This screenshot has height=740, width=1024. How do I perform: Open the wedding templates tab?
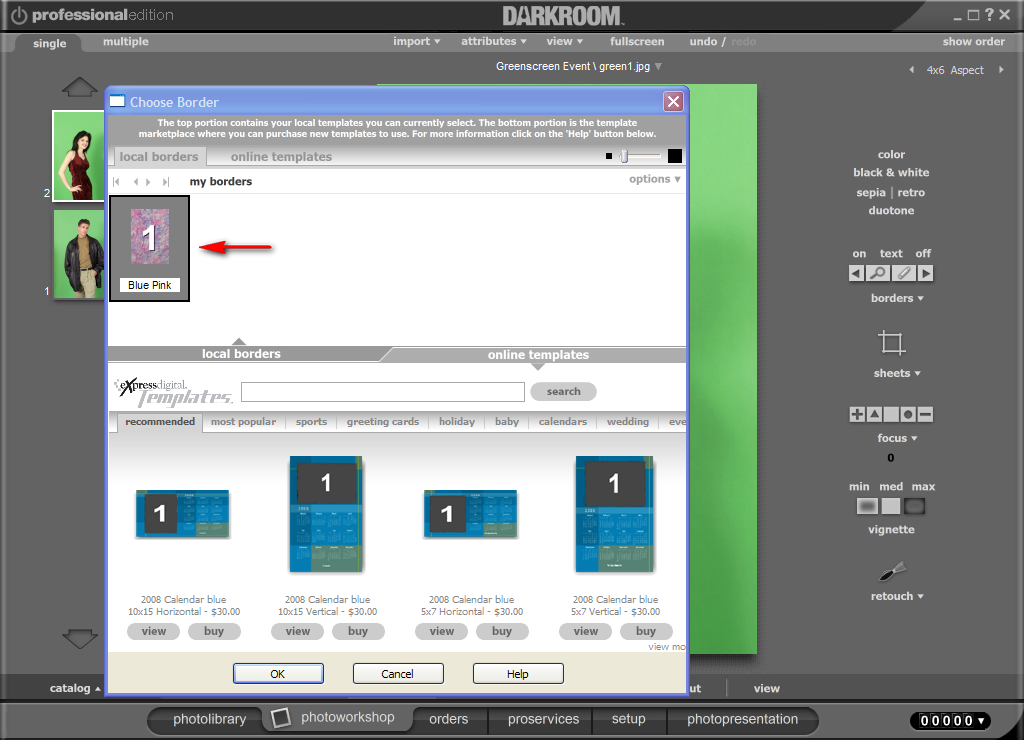point(628,422)
